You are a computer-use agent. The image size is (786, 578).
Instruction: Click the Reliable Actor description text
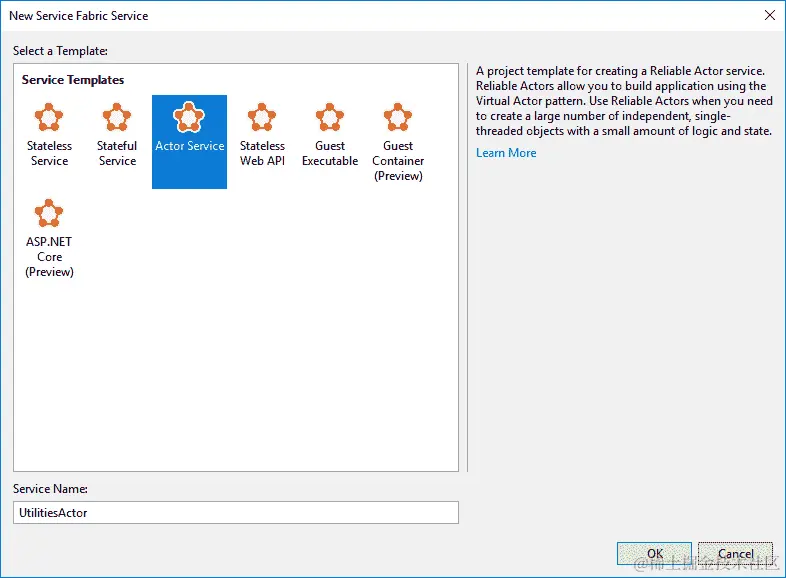[x=624, y=101]
